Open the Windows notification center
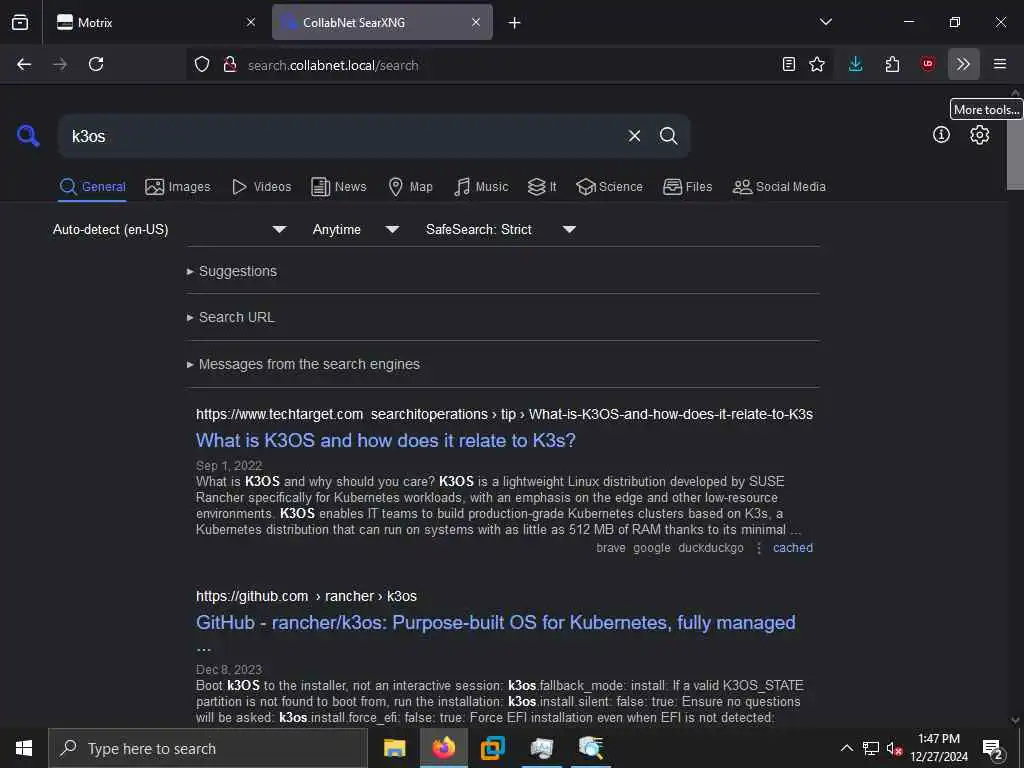 point(993,748)
